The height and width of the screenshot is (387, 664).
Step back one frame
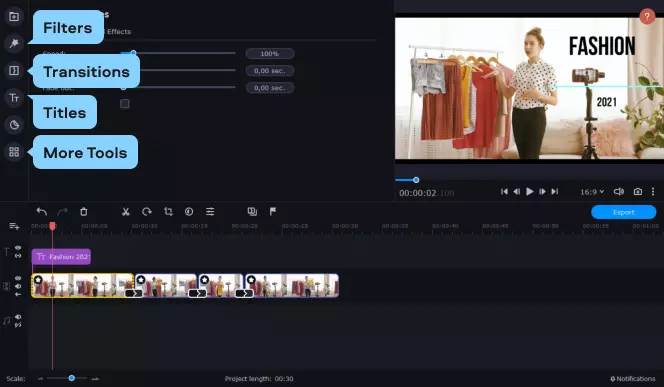(x=517, y=192)
